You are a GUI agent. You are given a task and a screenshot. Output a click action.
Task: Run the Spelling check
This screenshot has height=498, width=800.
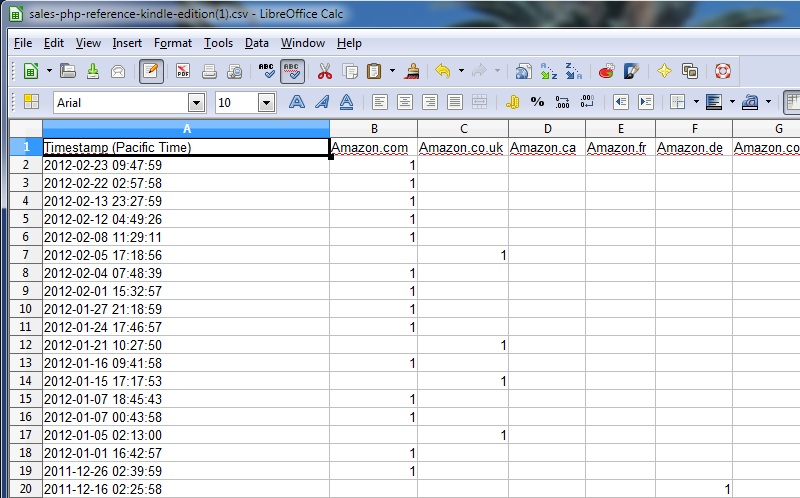pyautogui.click(x=266, y=71)
